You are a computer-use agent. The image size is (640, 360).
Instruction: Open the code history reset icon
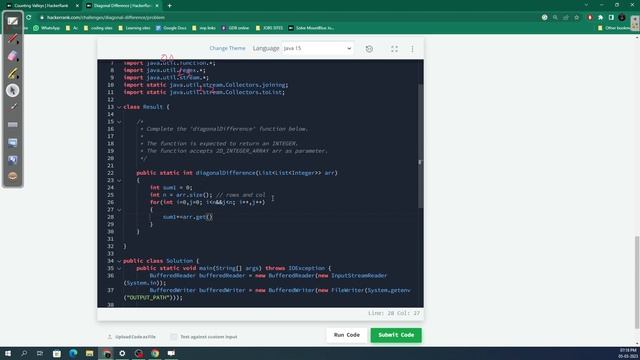point(369,49)
